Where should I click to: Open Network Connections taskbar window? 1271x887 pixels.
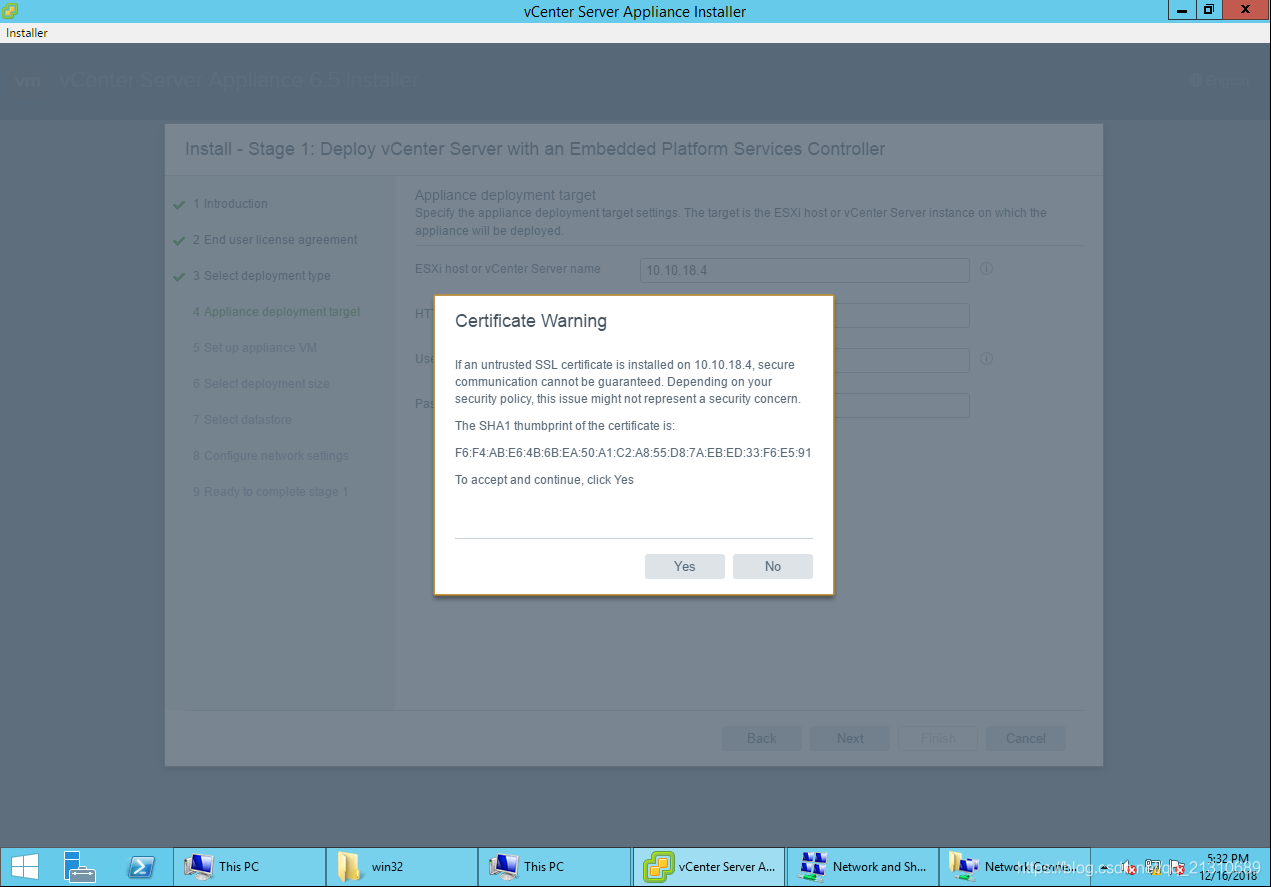1014,866
